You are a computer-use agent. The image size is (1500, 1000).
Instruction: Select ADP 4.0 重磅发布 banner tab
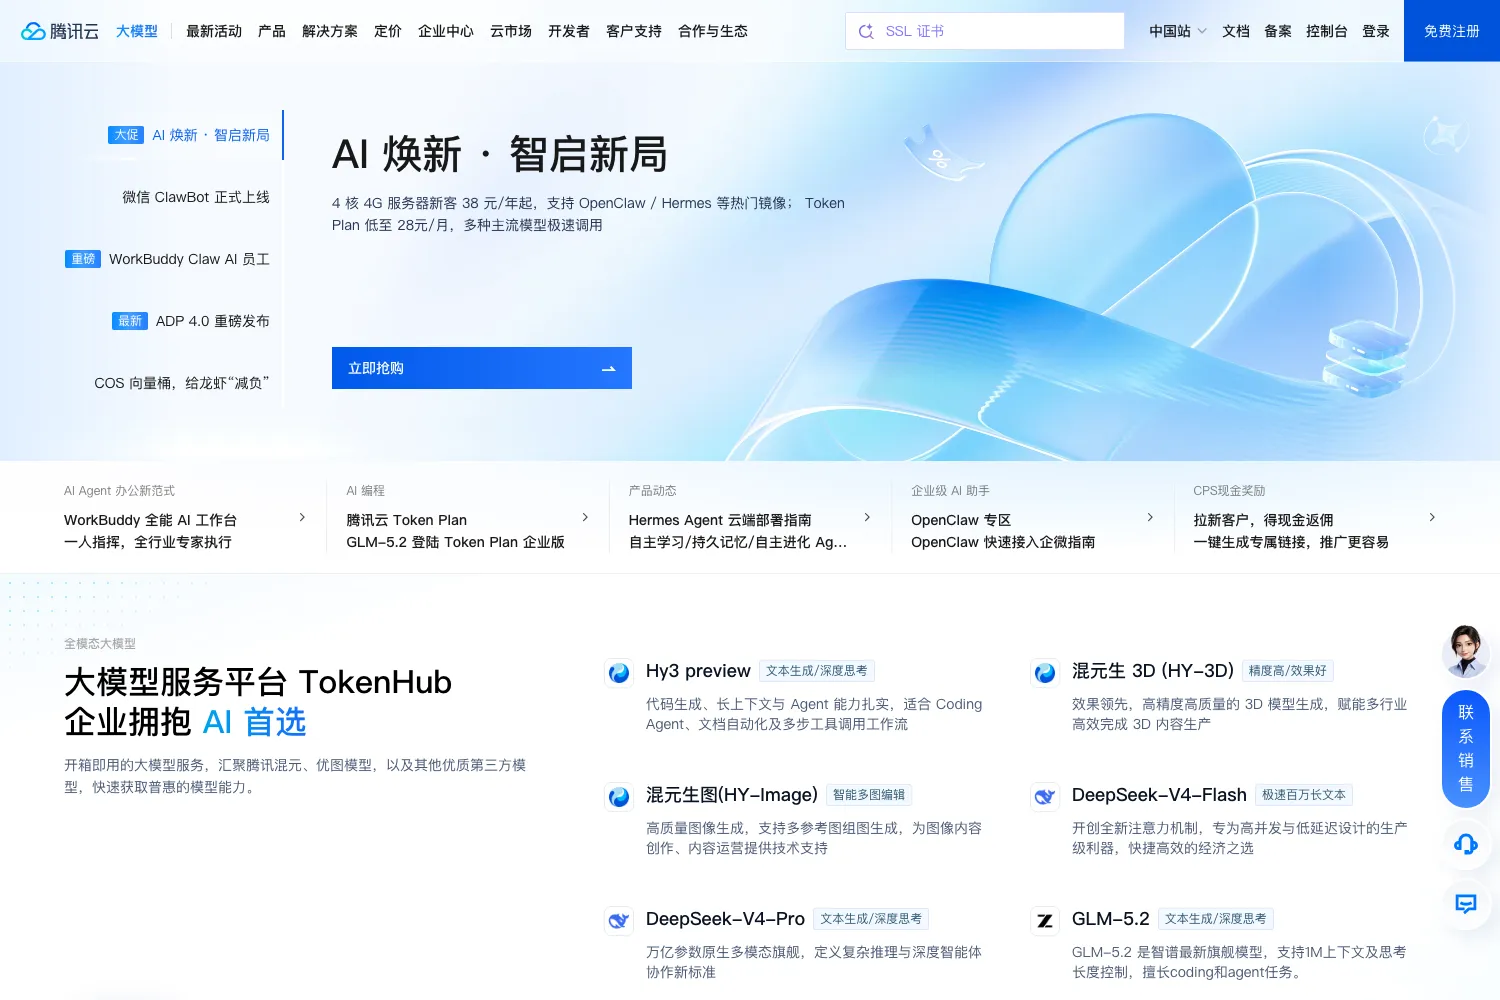tap(191, 321)
